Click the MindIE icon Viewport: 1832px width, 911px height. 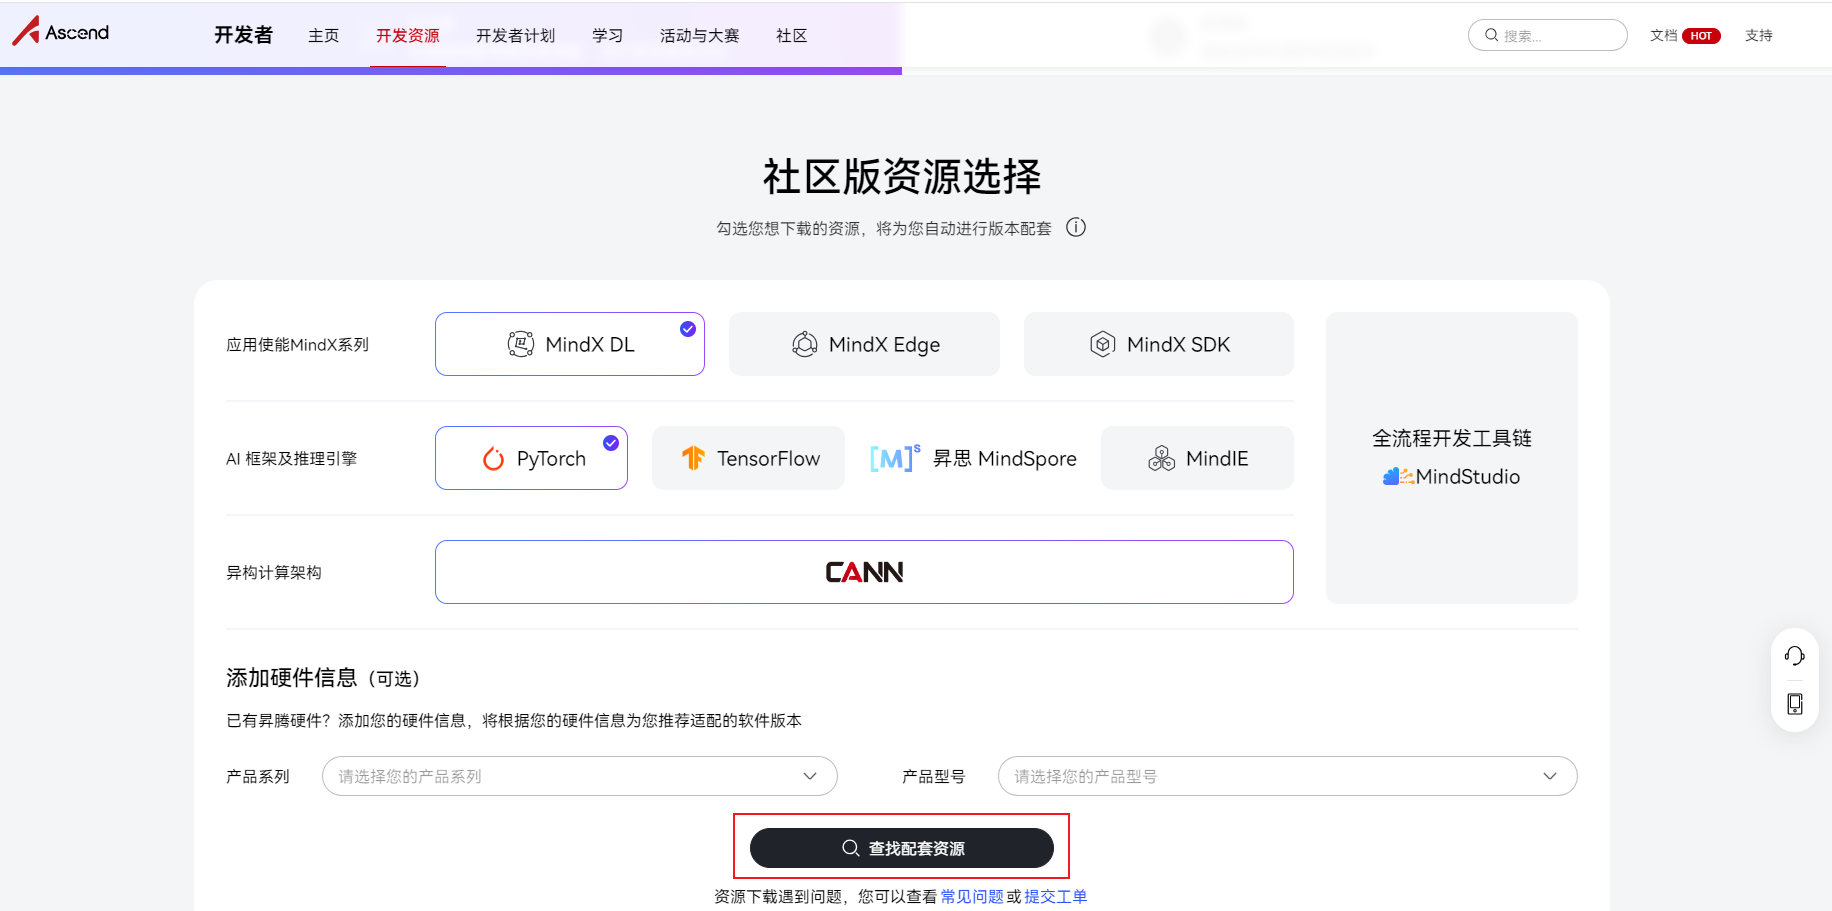(1161, 458)
